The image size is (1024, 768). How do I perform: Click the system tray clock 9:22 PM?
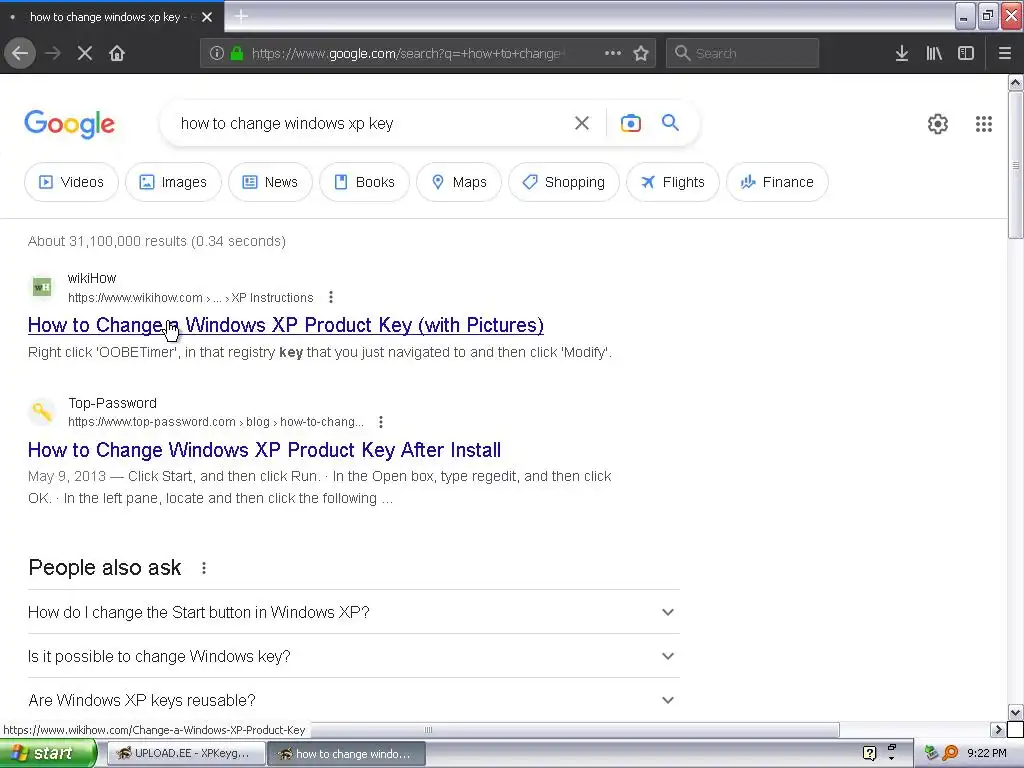(x=986, y=753)
